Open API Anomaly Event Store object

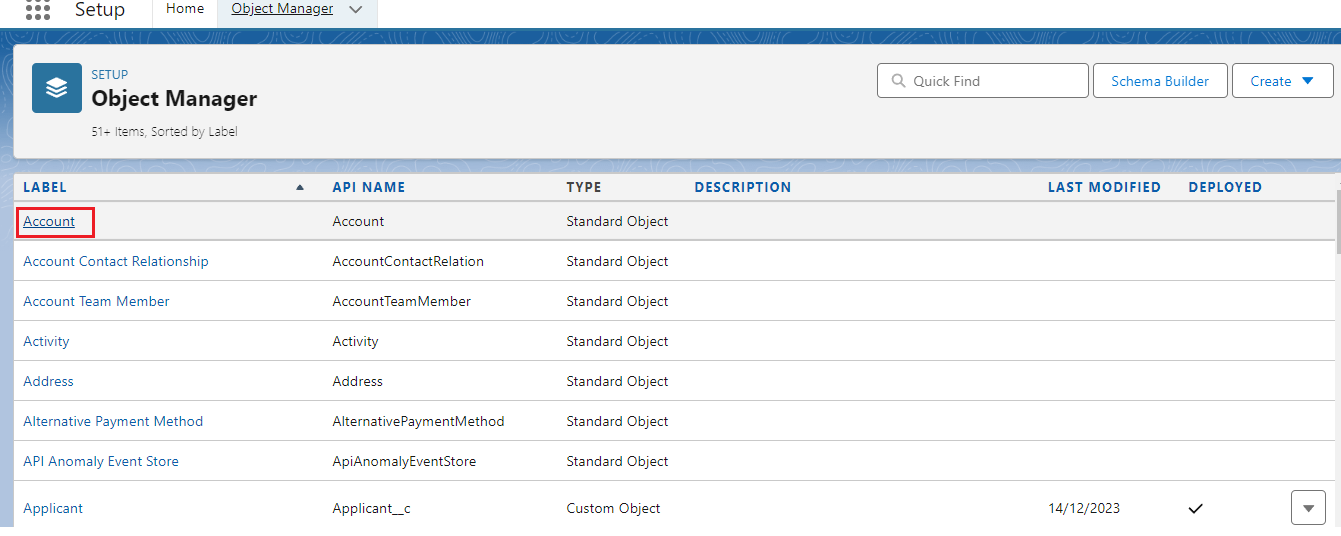pyautogui.click(x=101, y=461)
